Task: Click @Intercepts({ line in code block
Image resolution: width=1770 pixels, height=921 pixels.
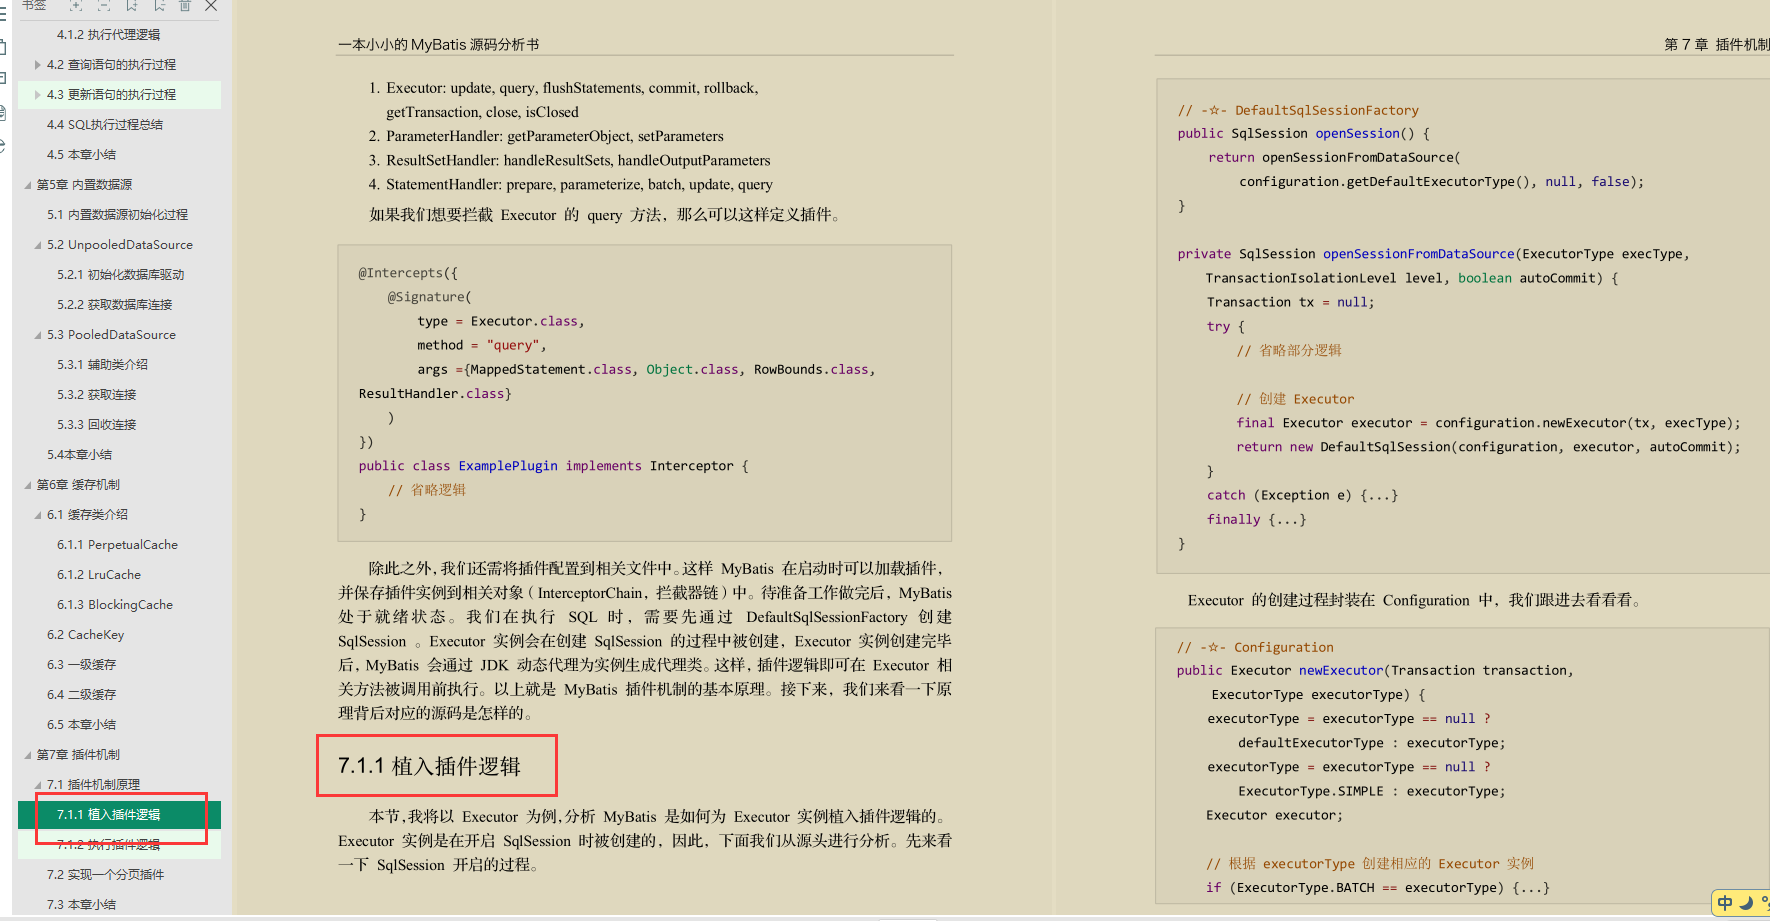Action: click(x=408, y=273)
